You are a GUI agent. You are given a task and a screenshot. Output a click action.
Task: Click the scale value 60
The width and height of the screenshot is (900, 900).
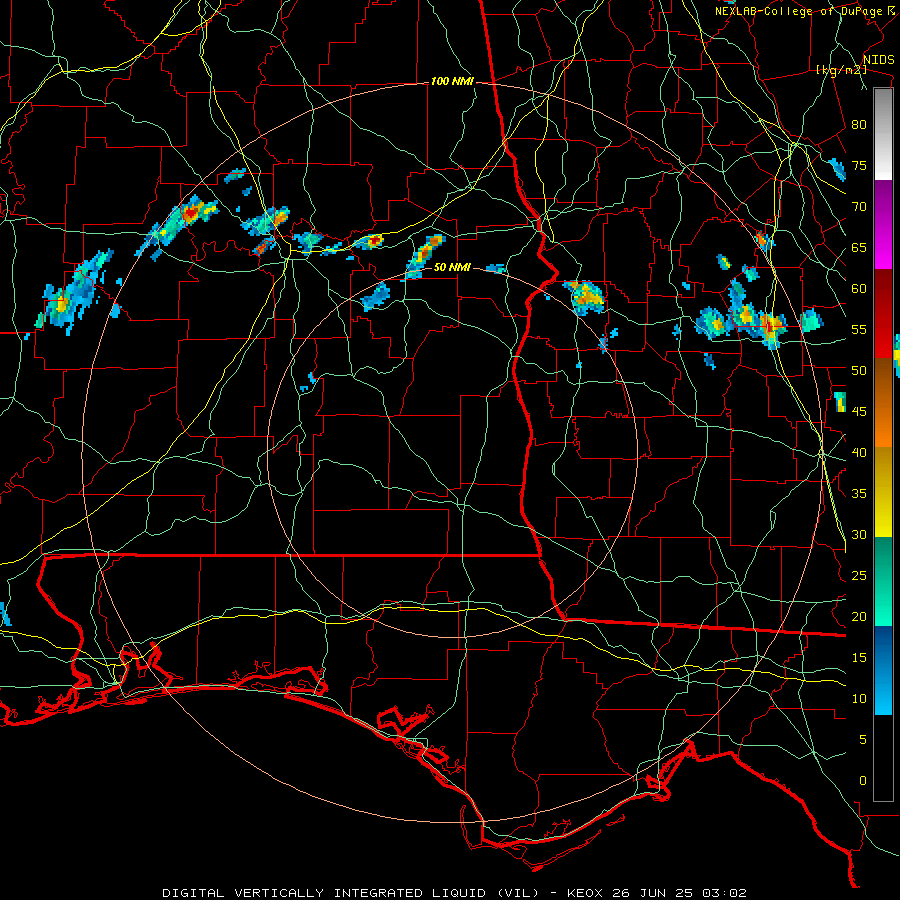coord(859,289)
